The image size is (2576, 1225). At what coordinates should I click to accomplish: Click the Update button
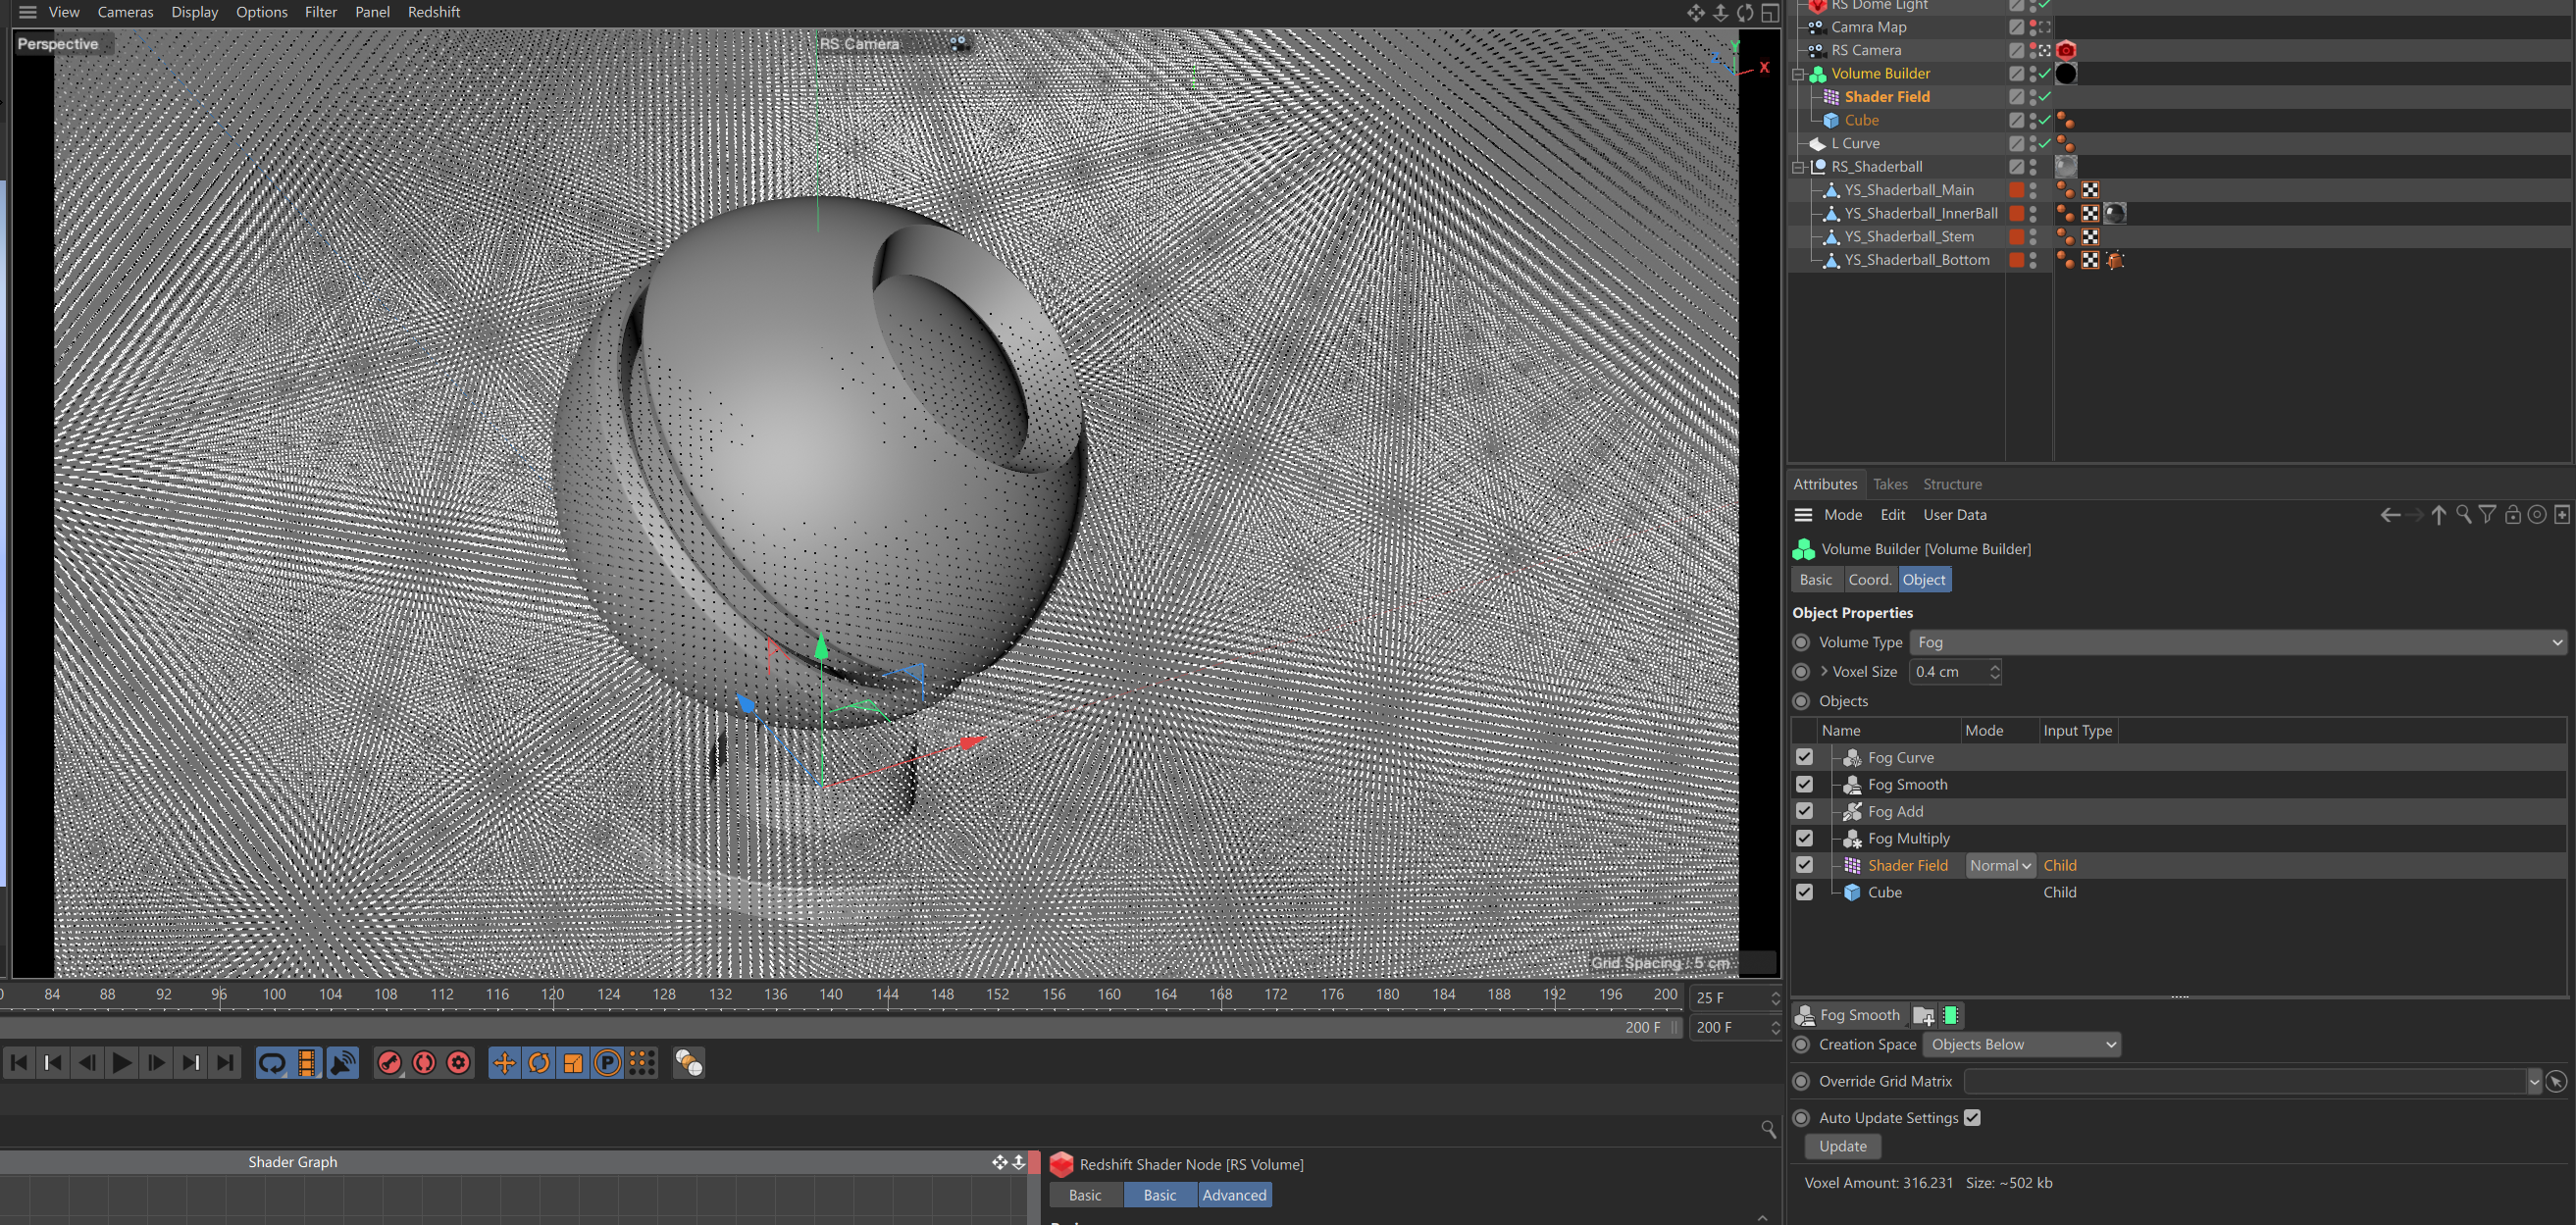coord(1842,1146)
